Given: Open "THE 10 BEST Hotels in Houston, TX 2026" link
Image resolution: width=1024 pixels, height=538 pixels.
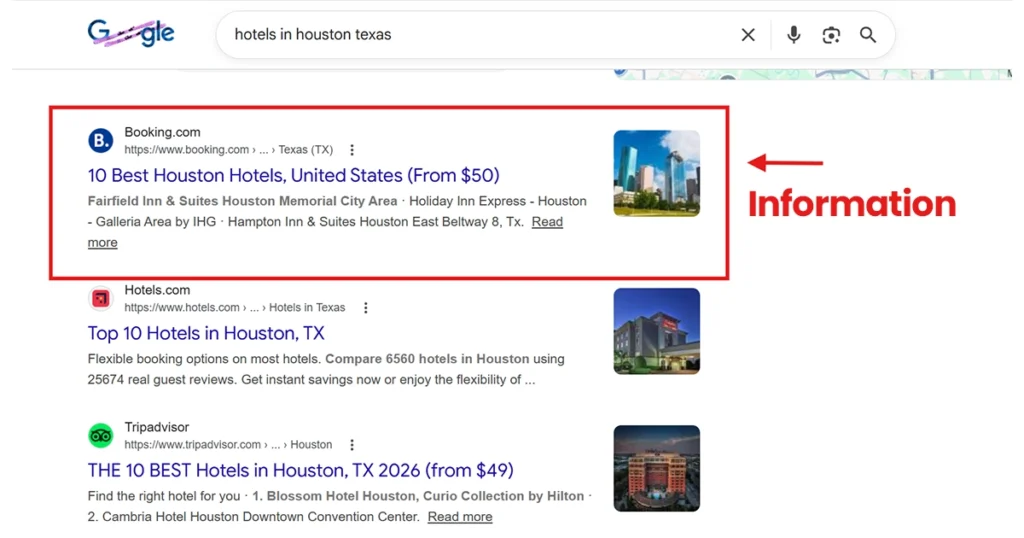Looking at the screenshot, I should pyautogui.click(x=300, y=470).
